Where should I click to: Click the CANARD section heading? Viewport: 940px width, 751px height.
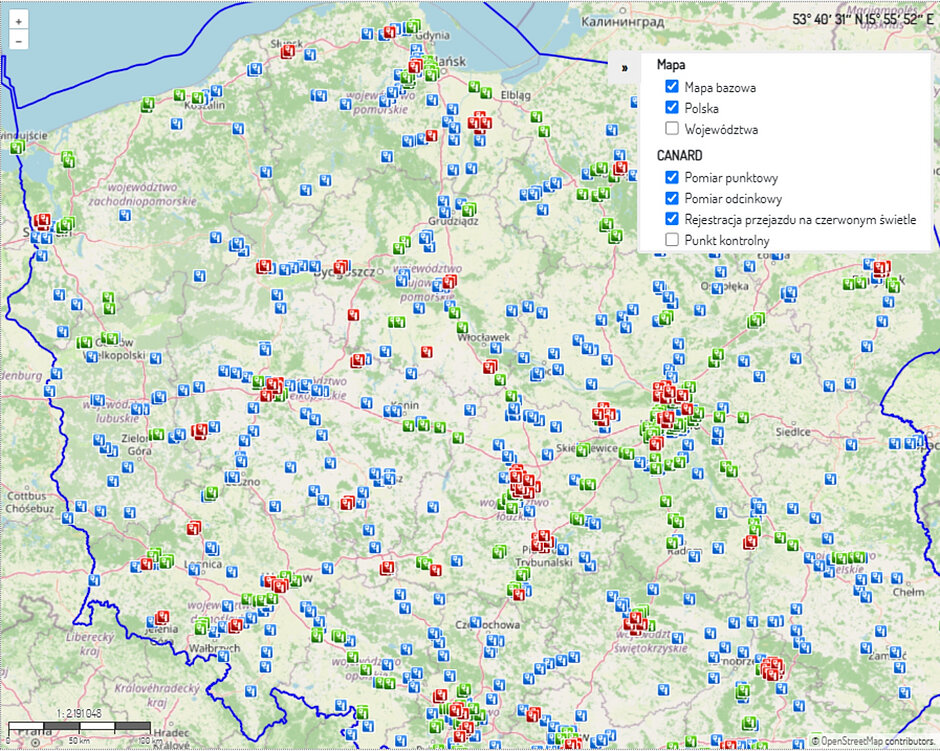click(679, 155)
